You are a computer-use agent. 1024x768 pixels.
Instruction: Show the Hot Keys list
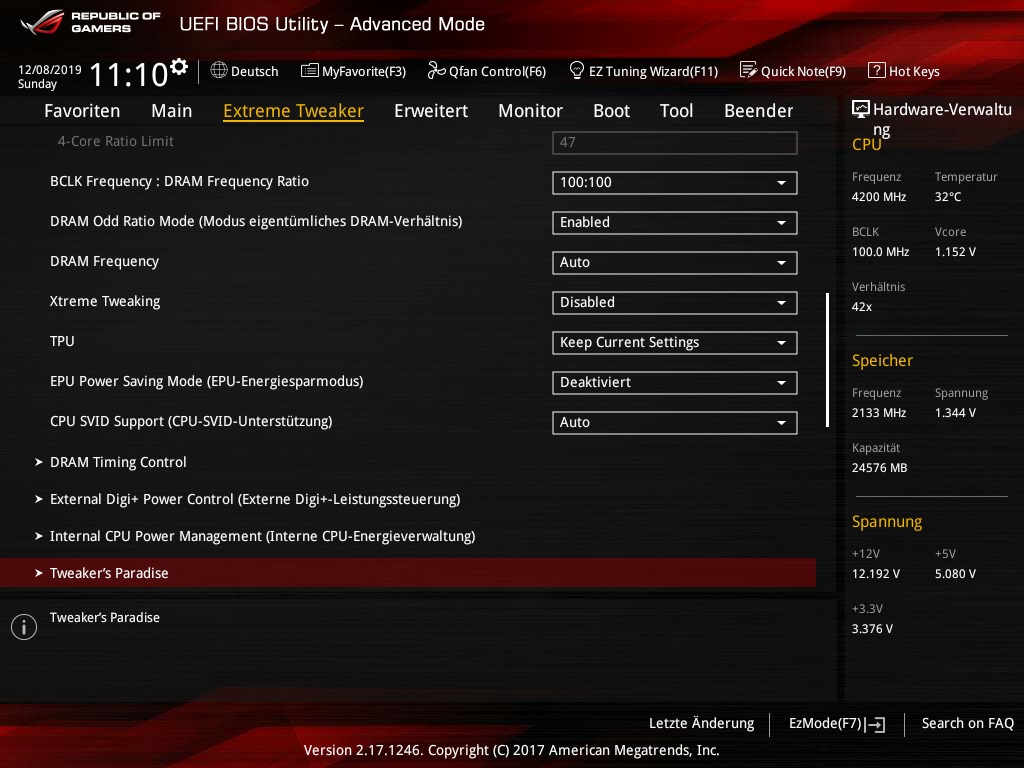(x=904, y=71)
